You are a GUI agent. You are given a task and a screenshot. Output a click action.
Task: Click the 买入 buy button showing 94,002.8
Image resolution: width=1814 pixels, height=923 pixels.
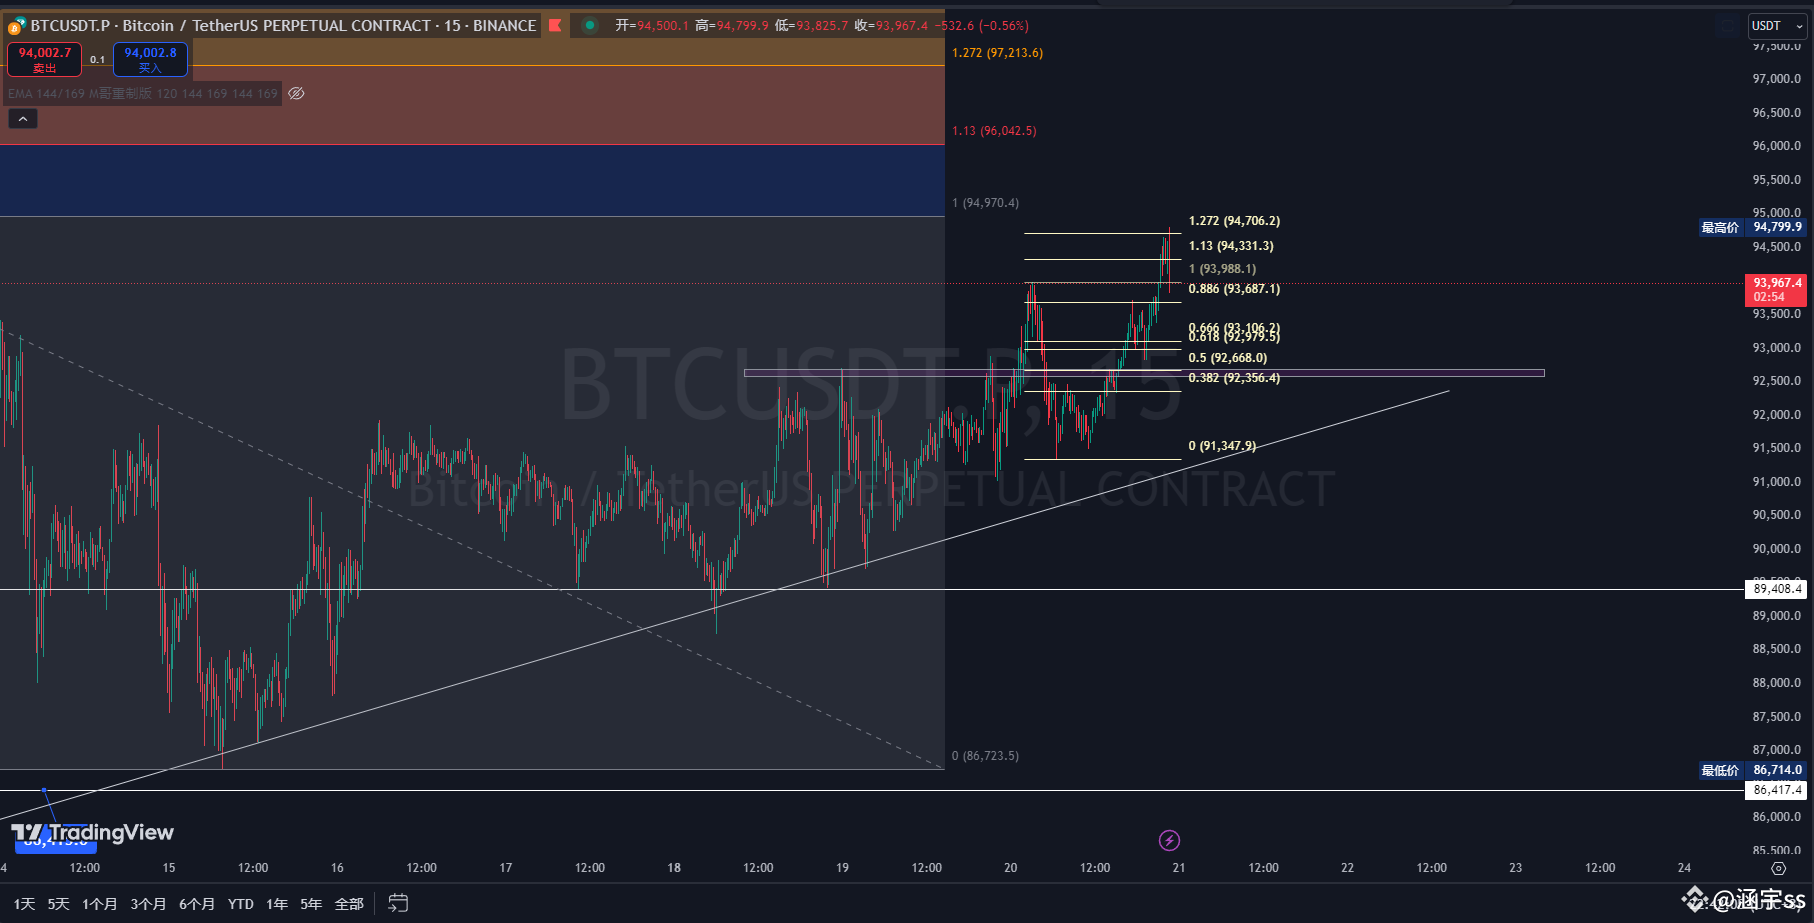click(150, 59)
